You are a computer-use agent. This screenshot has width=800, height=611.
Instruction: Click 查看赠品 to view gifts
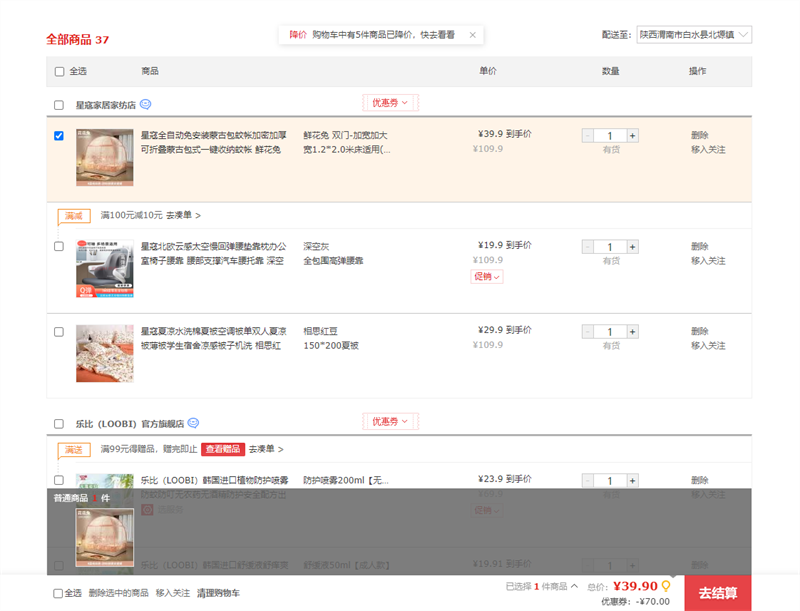click(222, 450)
